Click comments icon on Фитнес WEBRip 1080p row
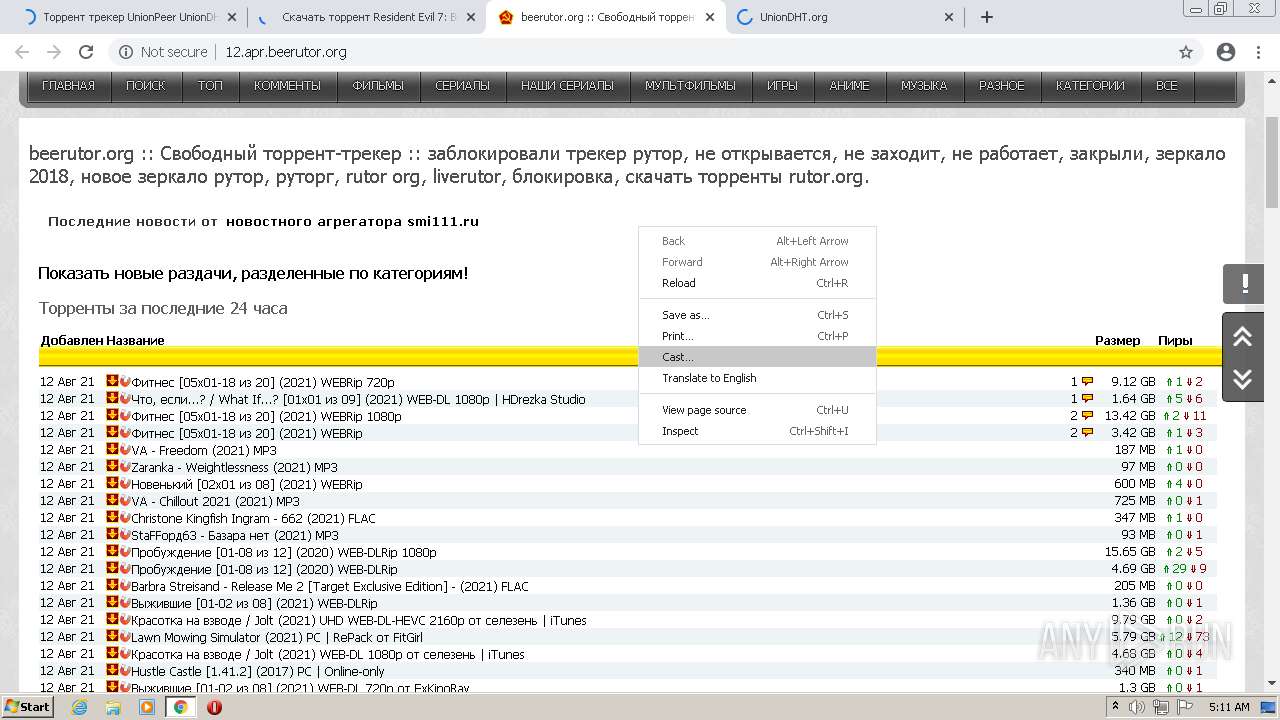This screenshot has width=1280, height=720. 1087,416
